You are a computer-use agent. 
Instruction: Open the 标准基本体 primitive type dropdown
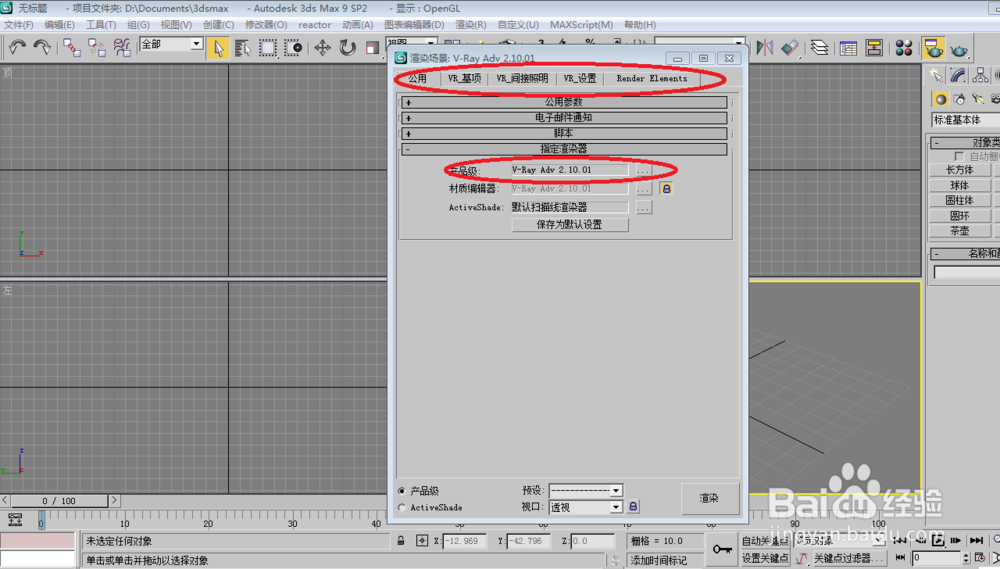tap(966, 120)
